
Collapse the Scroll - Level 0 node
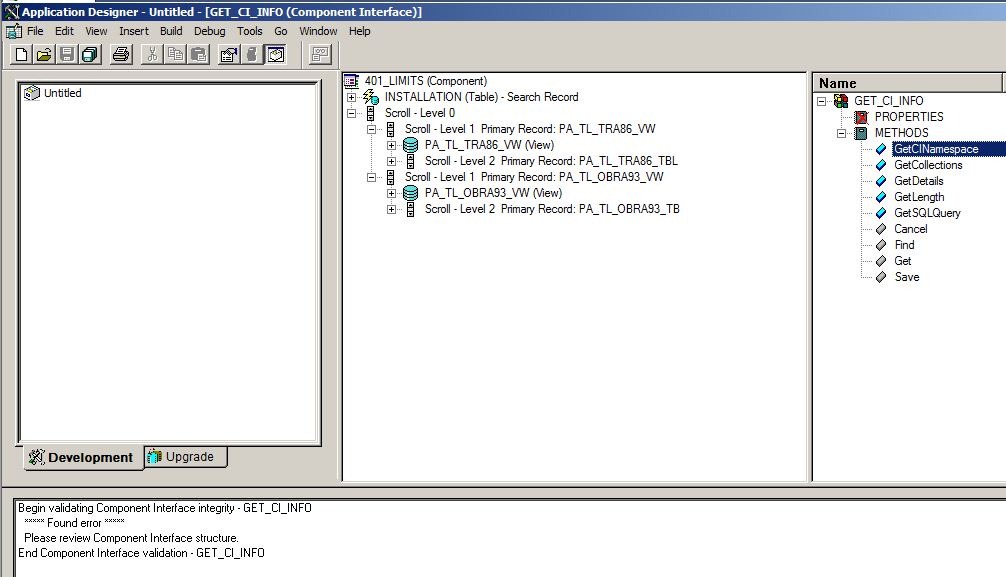[x=351, y=114]
